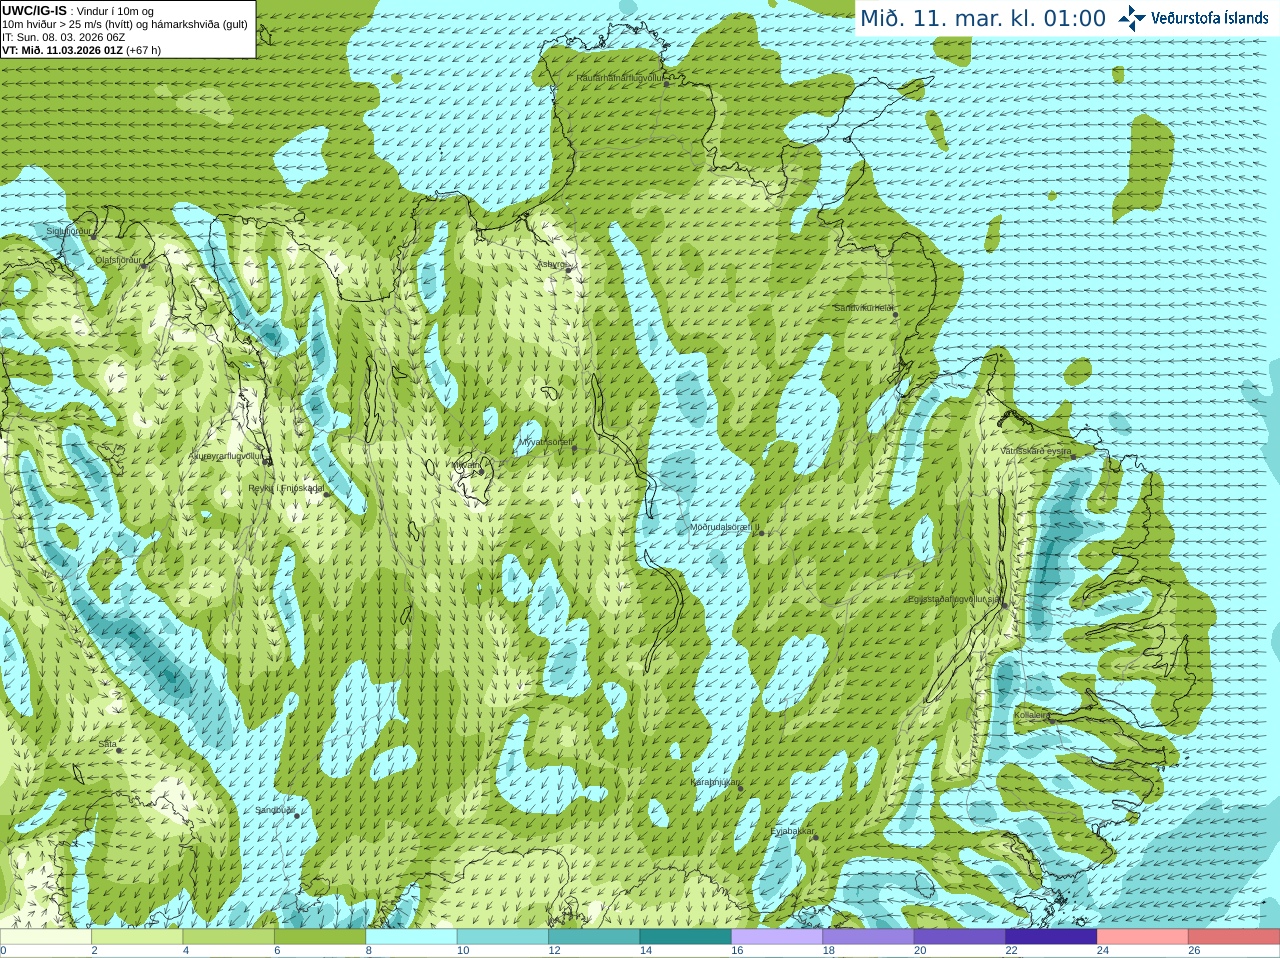
Task: Click the 'Reykir í Fnjóskadal' label text
Action: tap(286, 488)
